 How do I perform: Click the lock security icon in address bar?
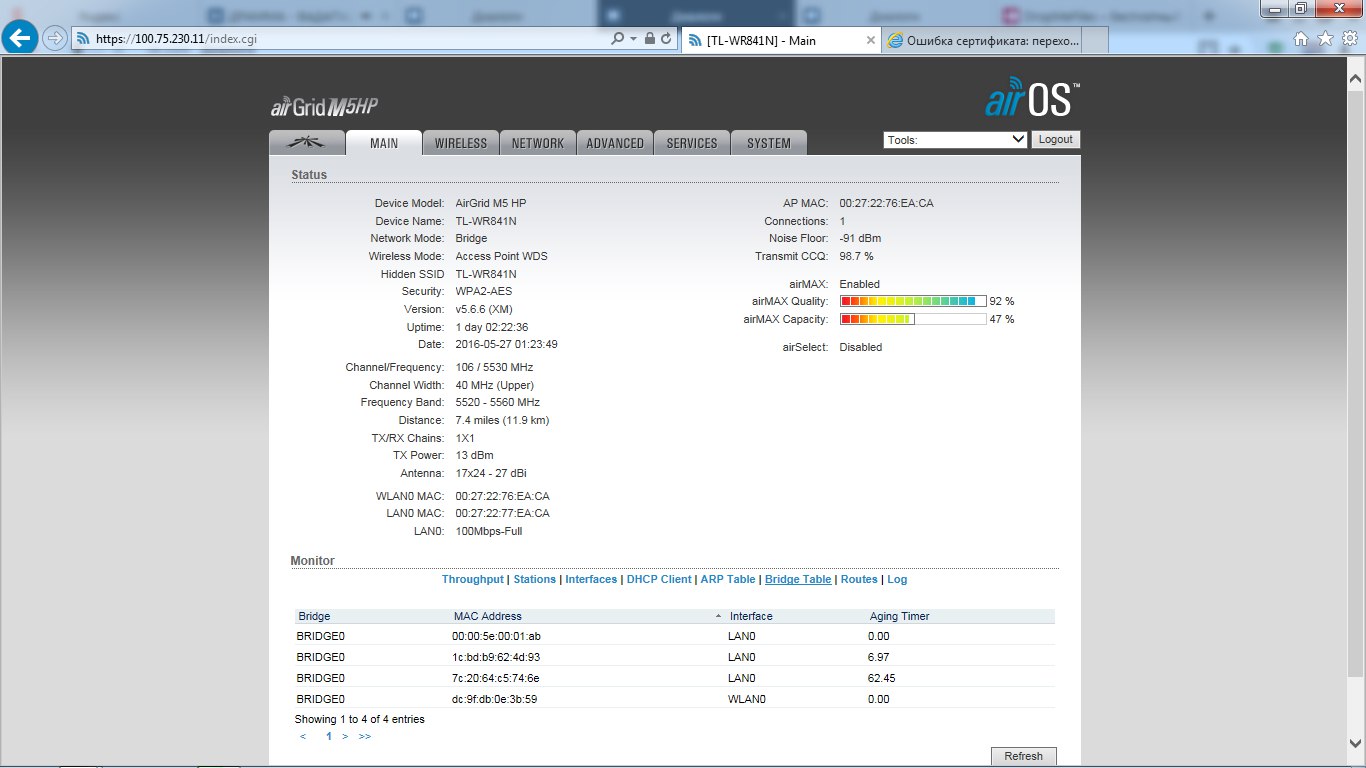pyautogui.click(x=650, y=38)
